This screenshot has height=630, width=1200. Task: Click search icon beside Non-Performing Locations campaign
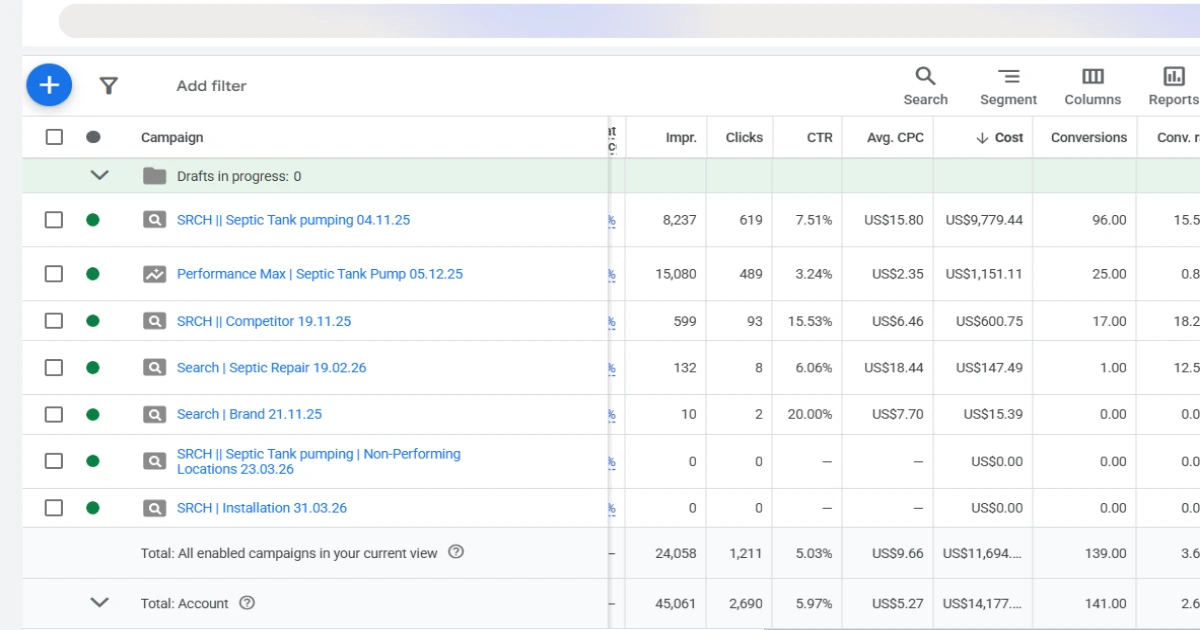click(154, 461)
